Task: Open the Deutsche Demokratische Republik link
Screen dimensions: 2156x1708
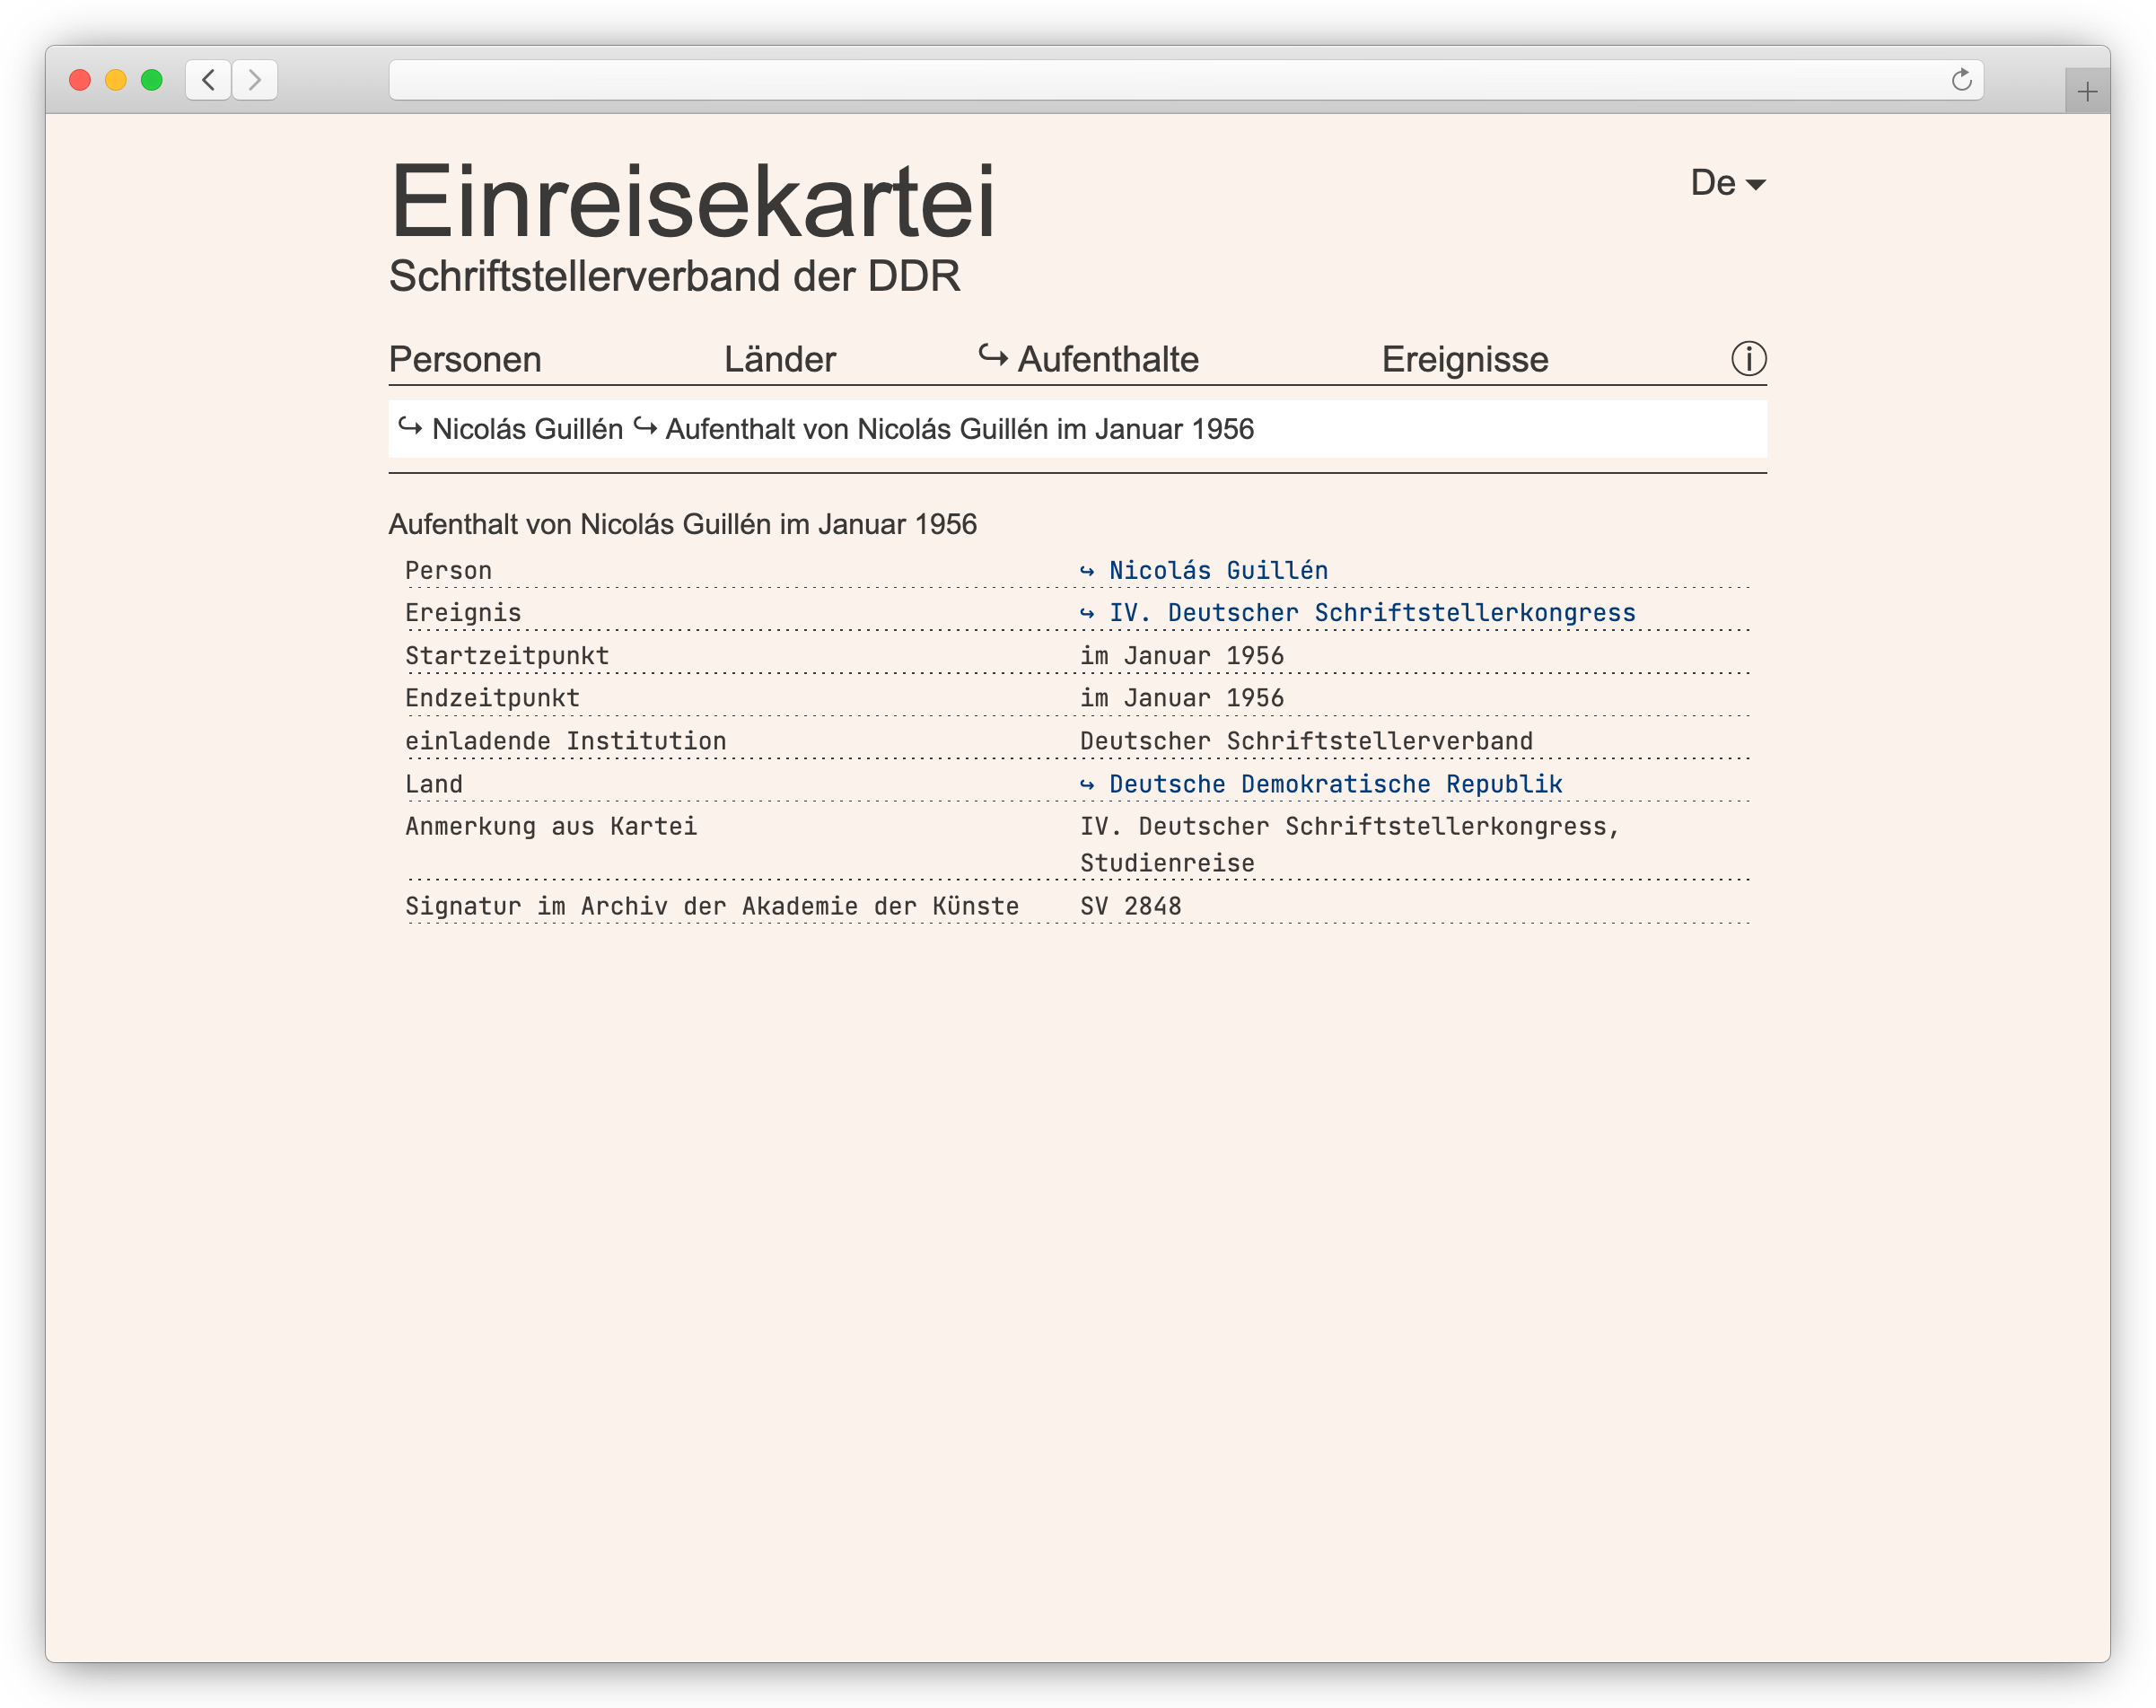Action: (x=1335, y=785)
